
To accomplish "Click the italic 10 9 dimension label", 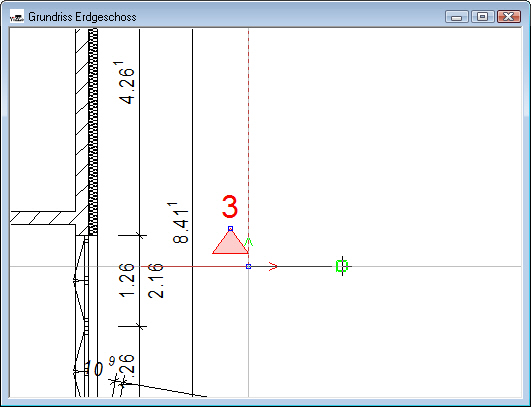I will pyautogui.click(x=99, y=366).
